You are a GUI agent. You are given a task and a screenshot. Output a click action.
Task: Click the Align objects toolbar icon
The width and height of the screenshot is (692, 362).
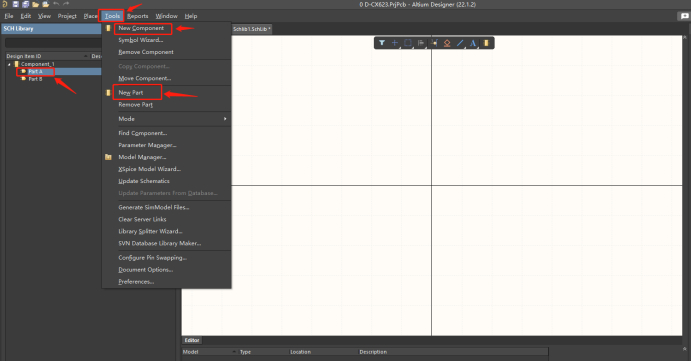[x=421, y=43]
